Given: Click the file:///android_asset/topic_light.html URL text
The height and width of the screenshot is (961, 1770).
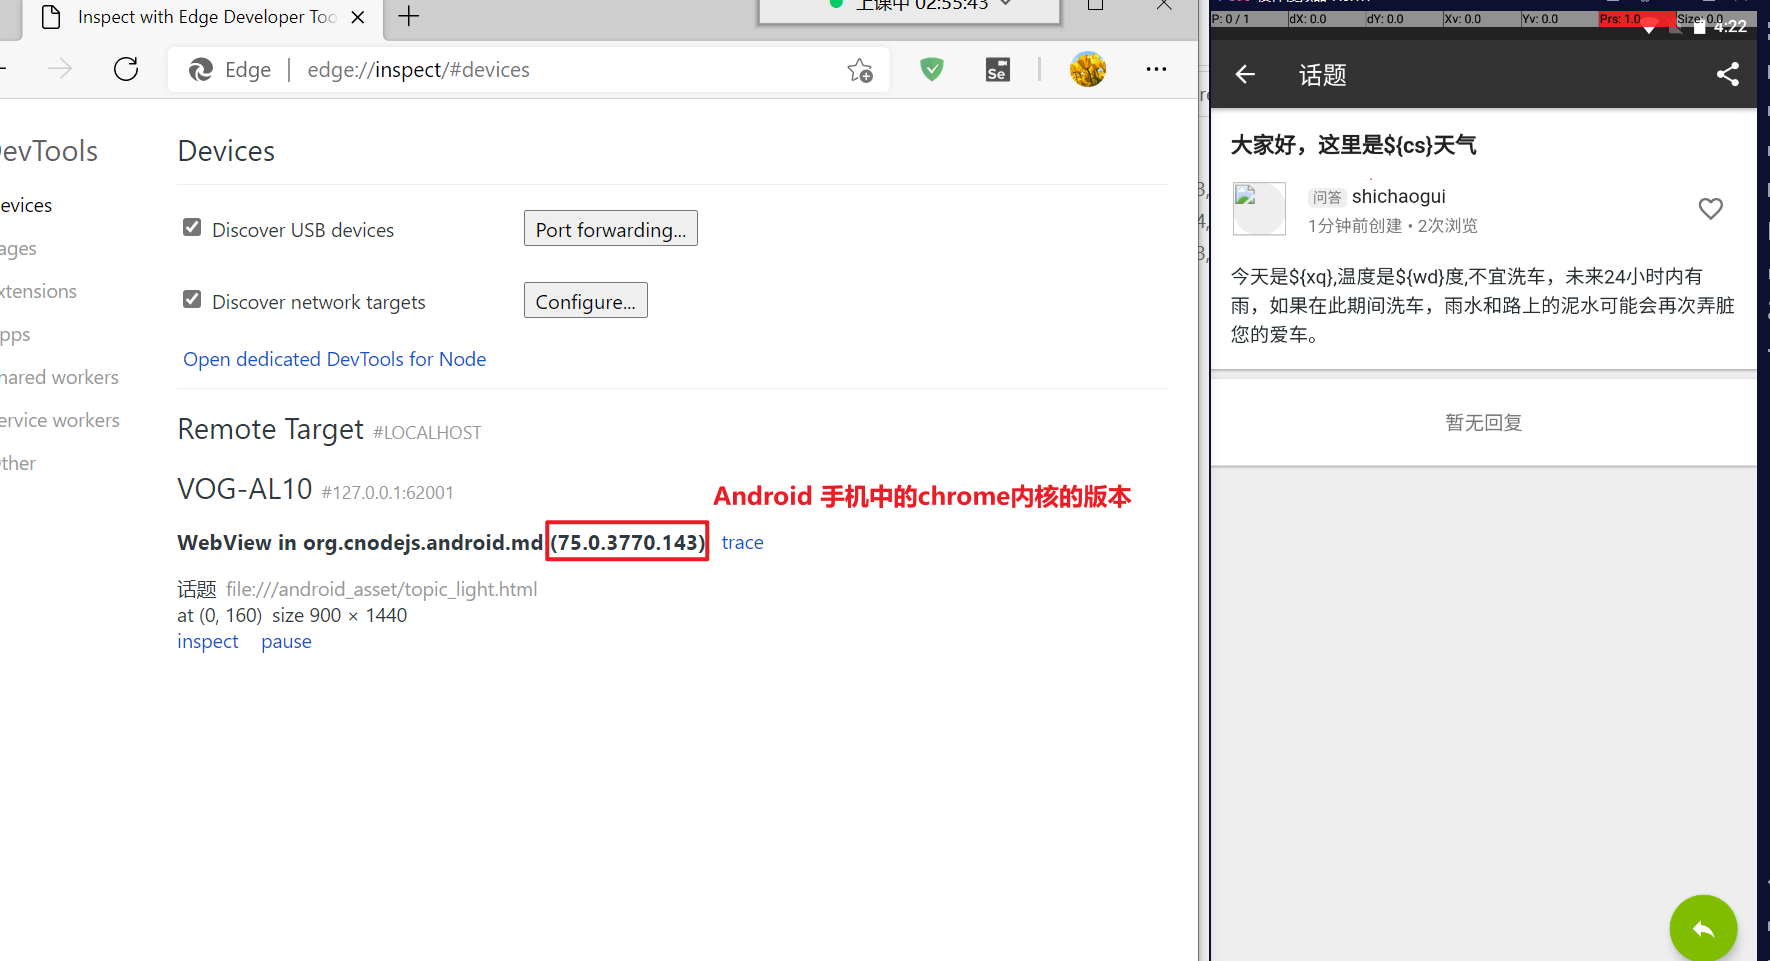Looking at the screenshot, I should 382,589.
